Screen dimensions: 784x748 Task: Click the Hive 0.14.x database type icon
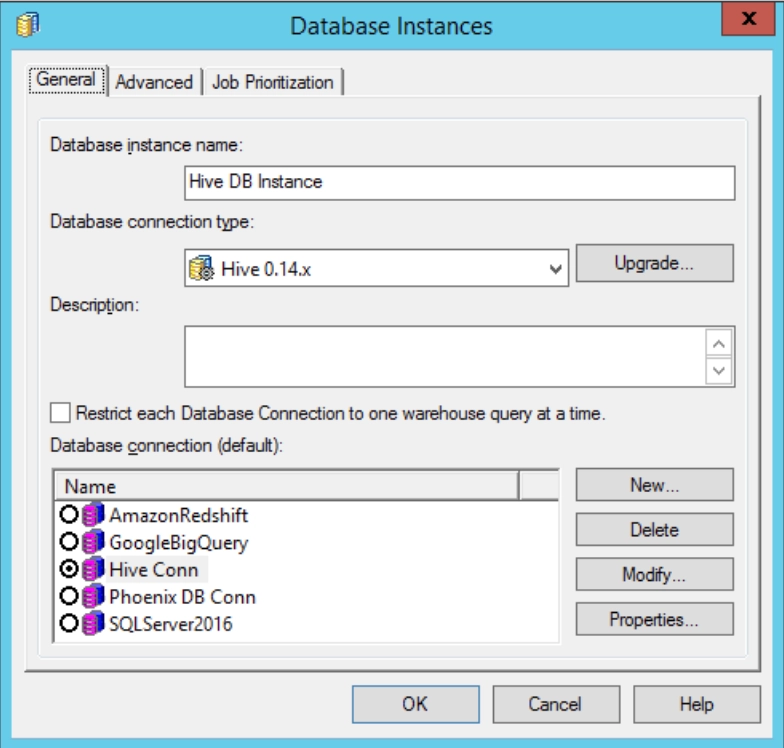coord(202,268)
